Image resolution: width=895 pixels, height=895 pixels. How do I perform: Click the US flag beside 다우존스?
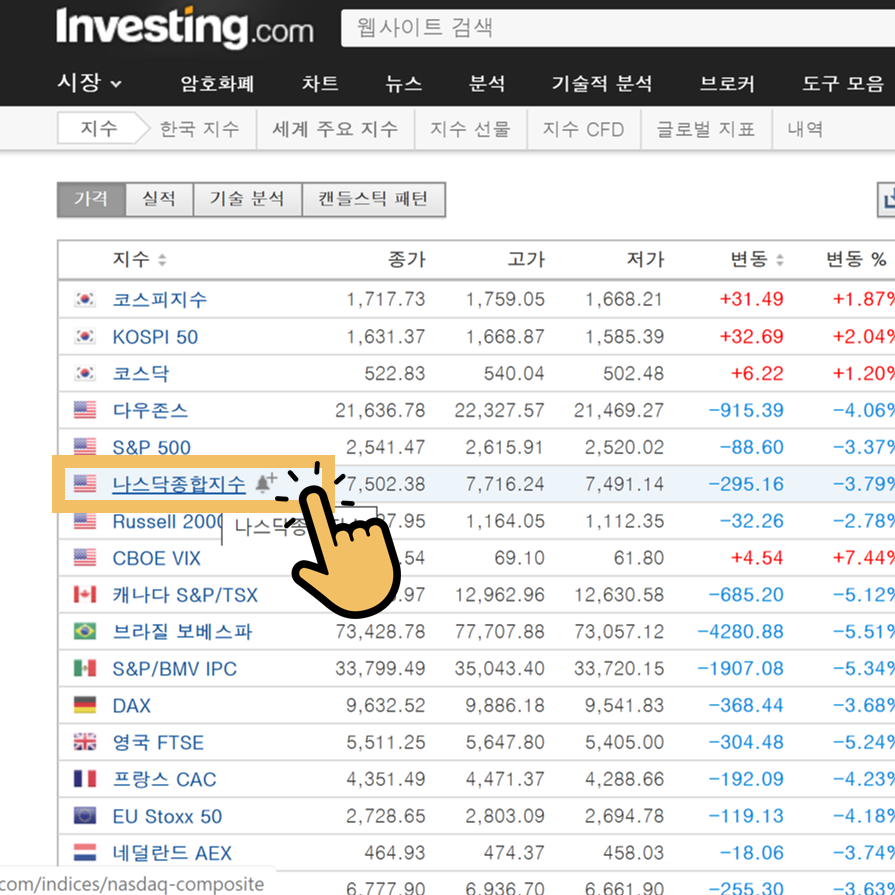[85, 410]
